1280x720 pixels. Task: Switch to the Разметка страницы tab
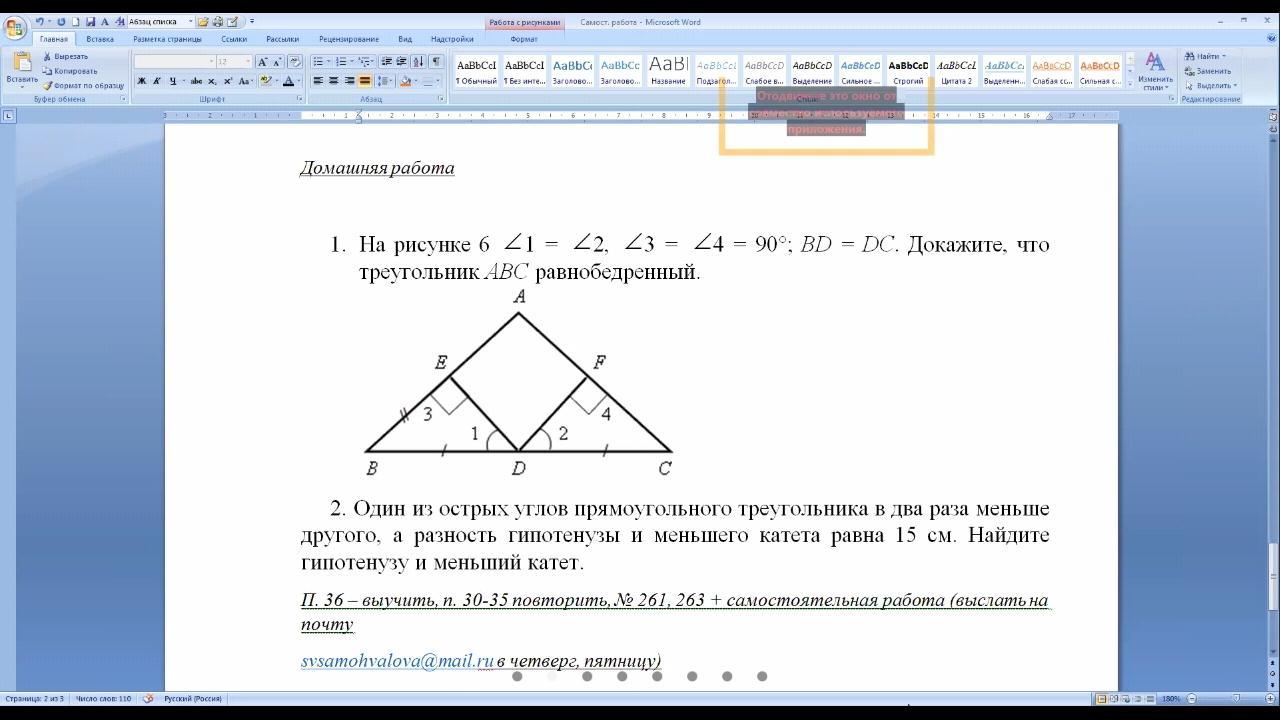point(167,39)
